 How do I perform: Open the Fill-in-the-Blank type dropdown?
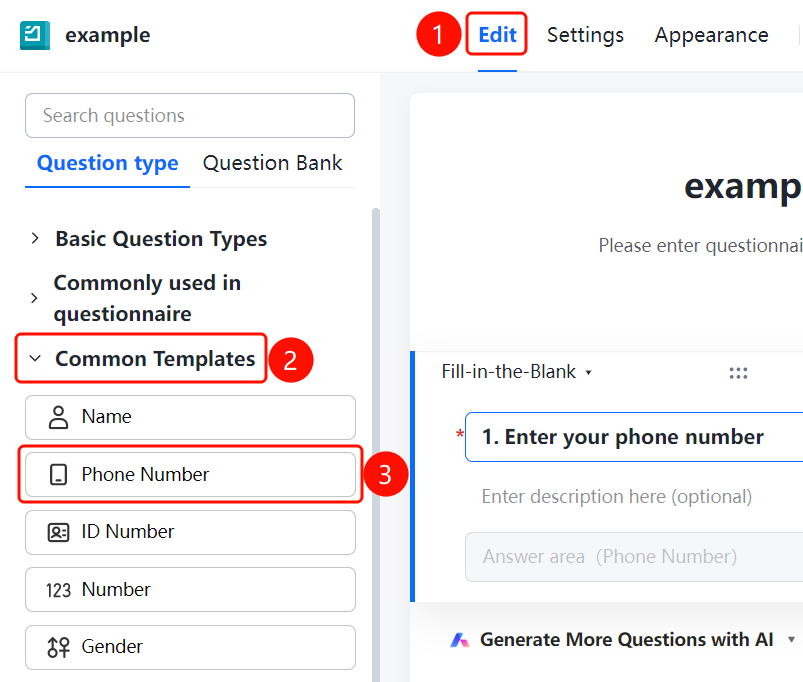coord(517,372)
